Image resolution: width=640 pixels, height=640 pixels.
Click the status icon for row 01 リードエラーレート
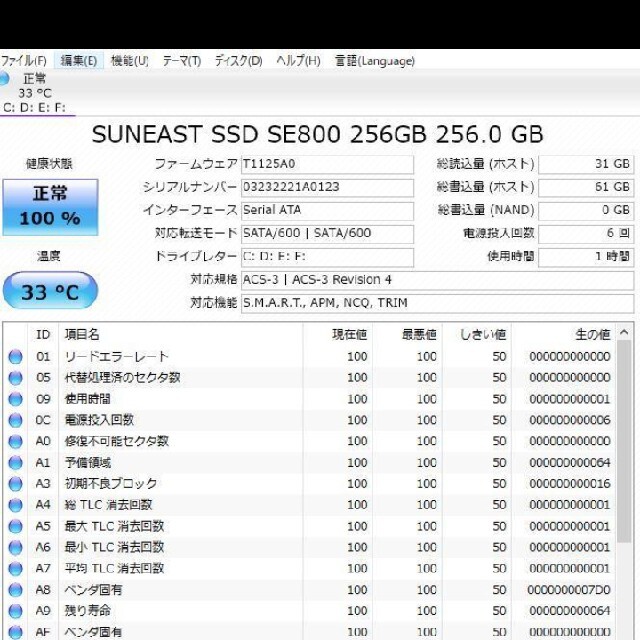point(16,357)
